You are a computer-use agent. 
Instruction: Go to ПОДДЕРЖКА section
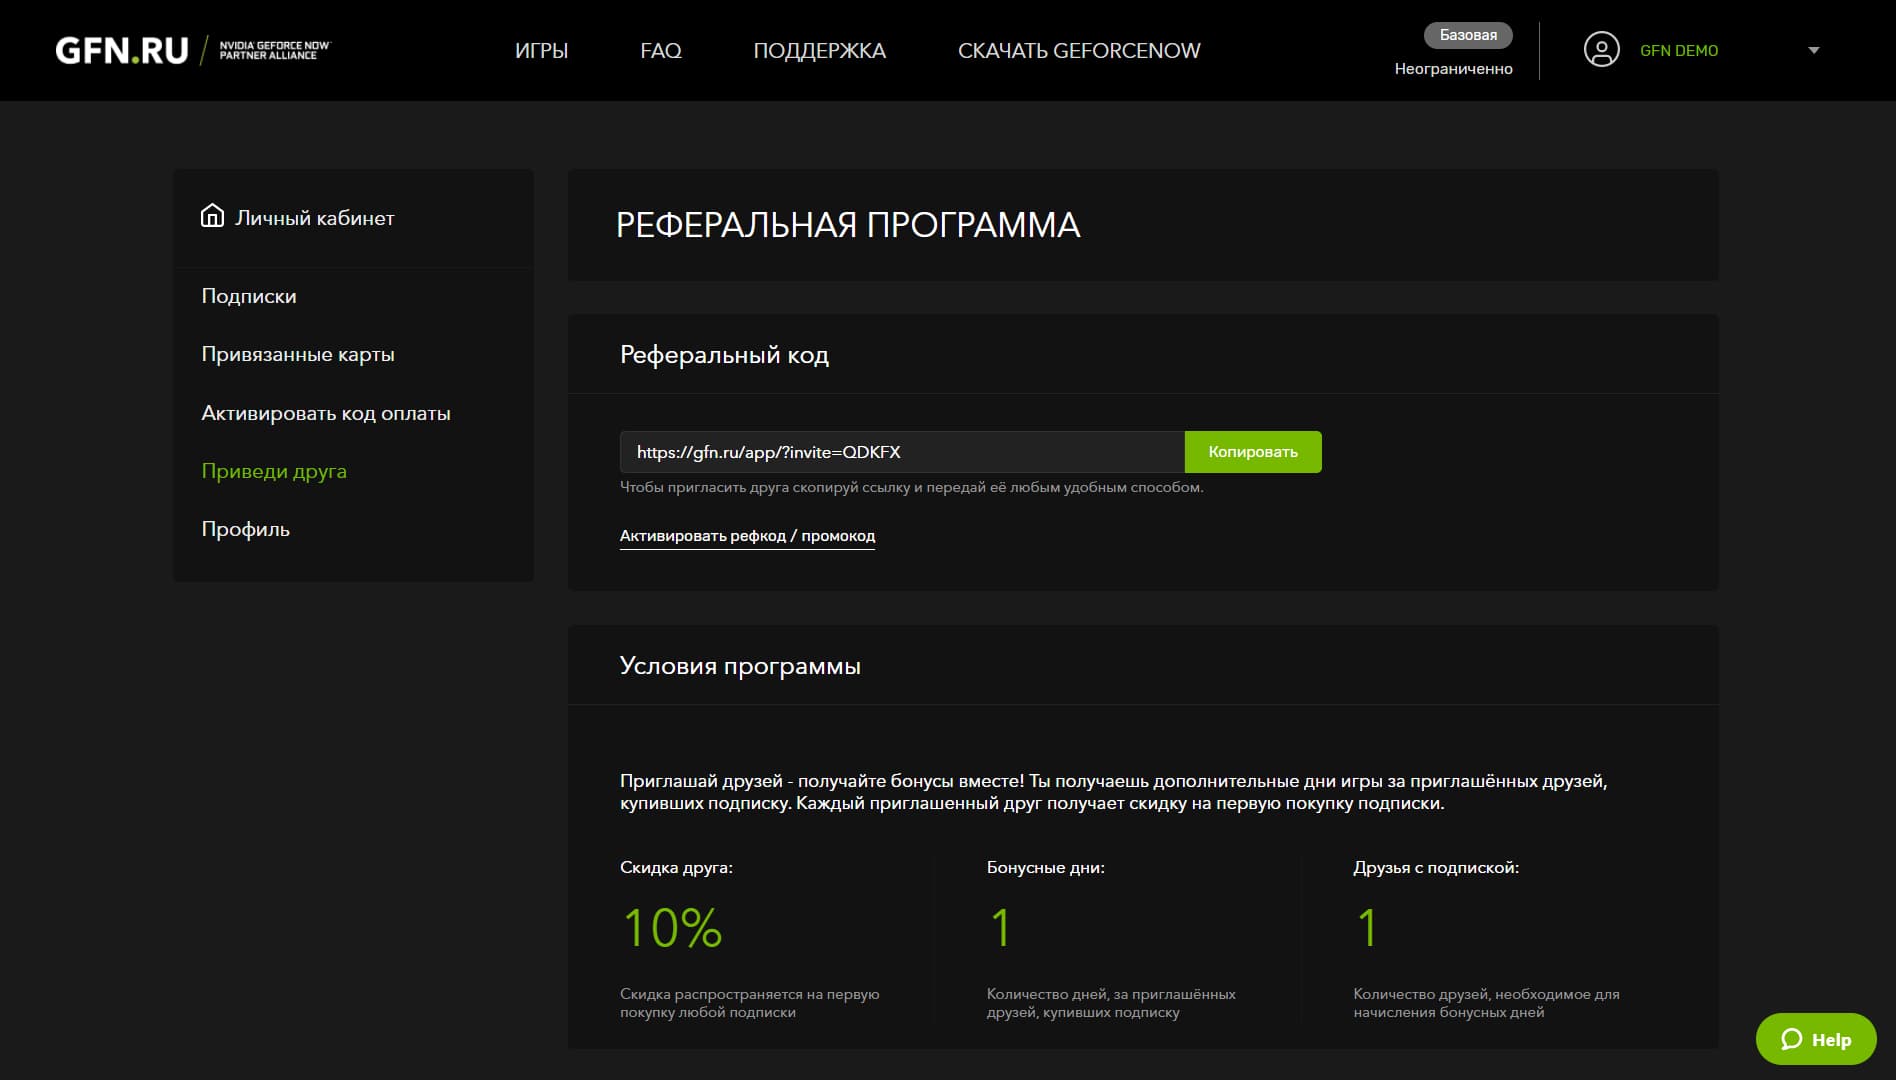pyautogui.click(x=819, y=50)
